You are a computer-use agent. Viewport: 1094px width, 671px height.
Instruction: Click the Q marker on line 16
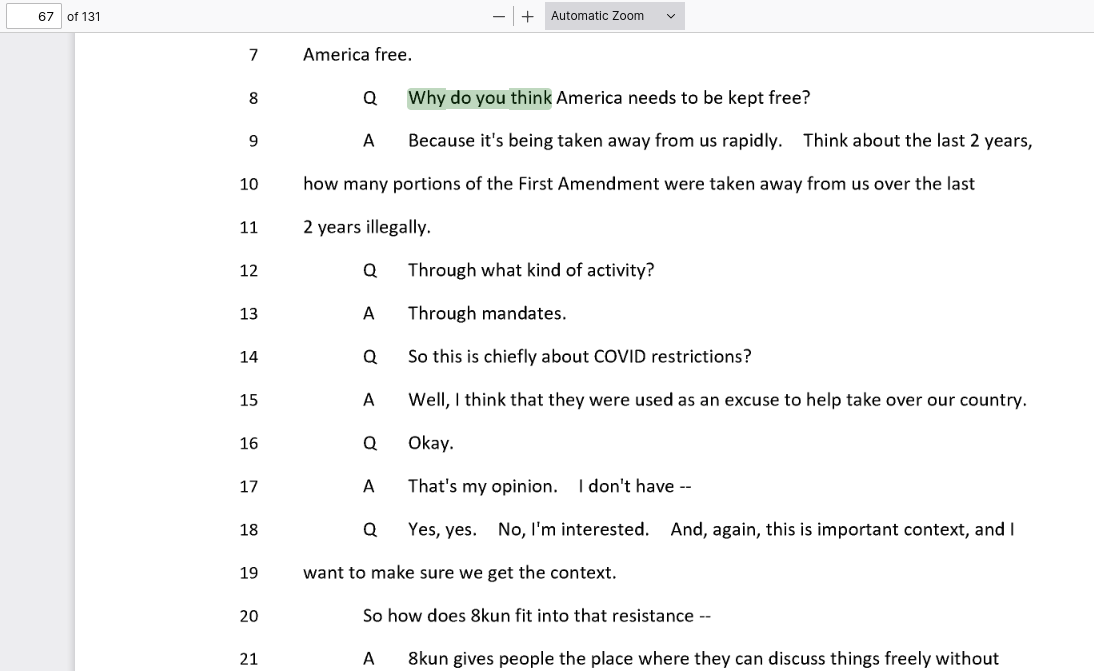[370, 444]
